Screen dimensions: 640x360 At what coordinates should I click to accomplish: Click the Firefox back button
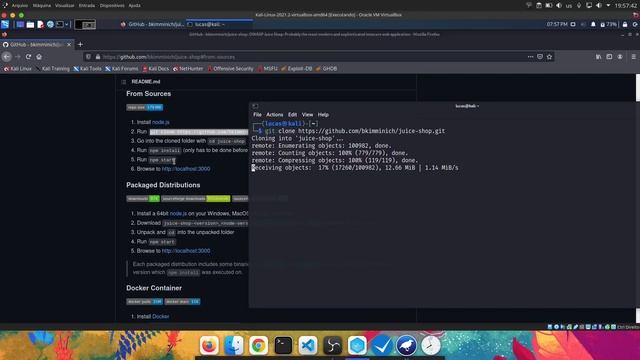click(7, 57)
